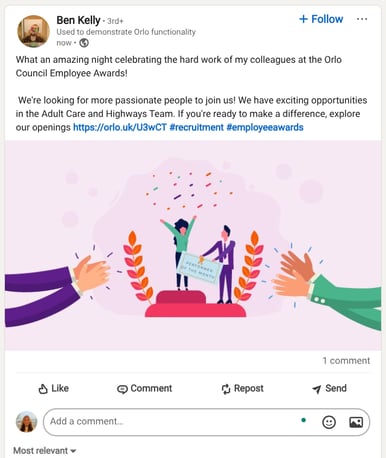Open the three-dot post options menu
This screenshot has height=458, width=386.
tap(362, 19)
